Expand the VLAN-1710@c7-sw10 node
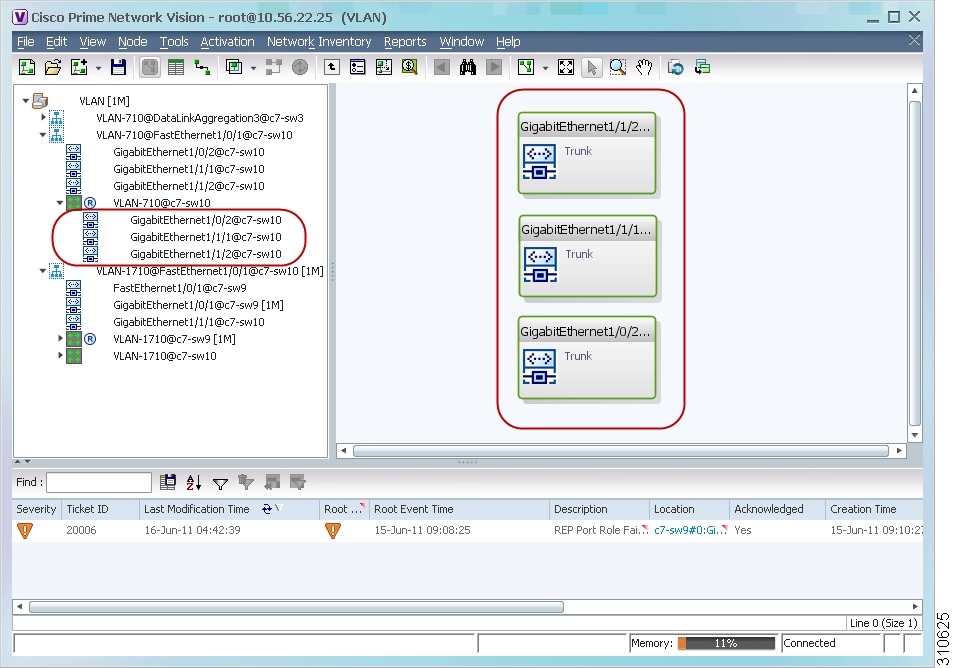The image size is (954, 668). tap(60, 355)
